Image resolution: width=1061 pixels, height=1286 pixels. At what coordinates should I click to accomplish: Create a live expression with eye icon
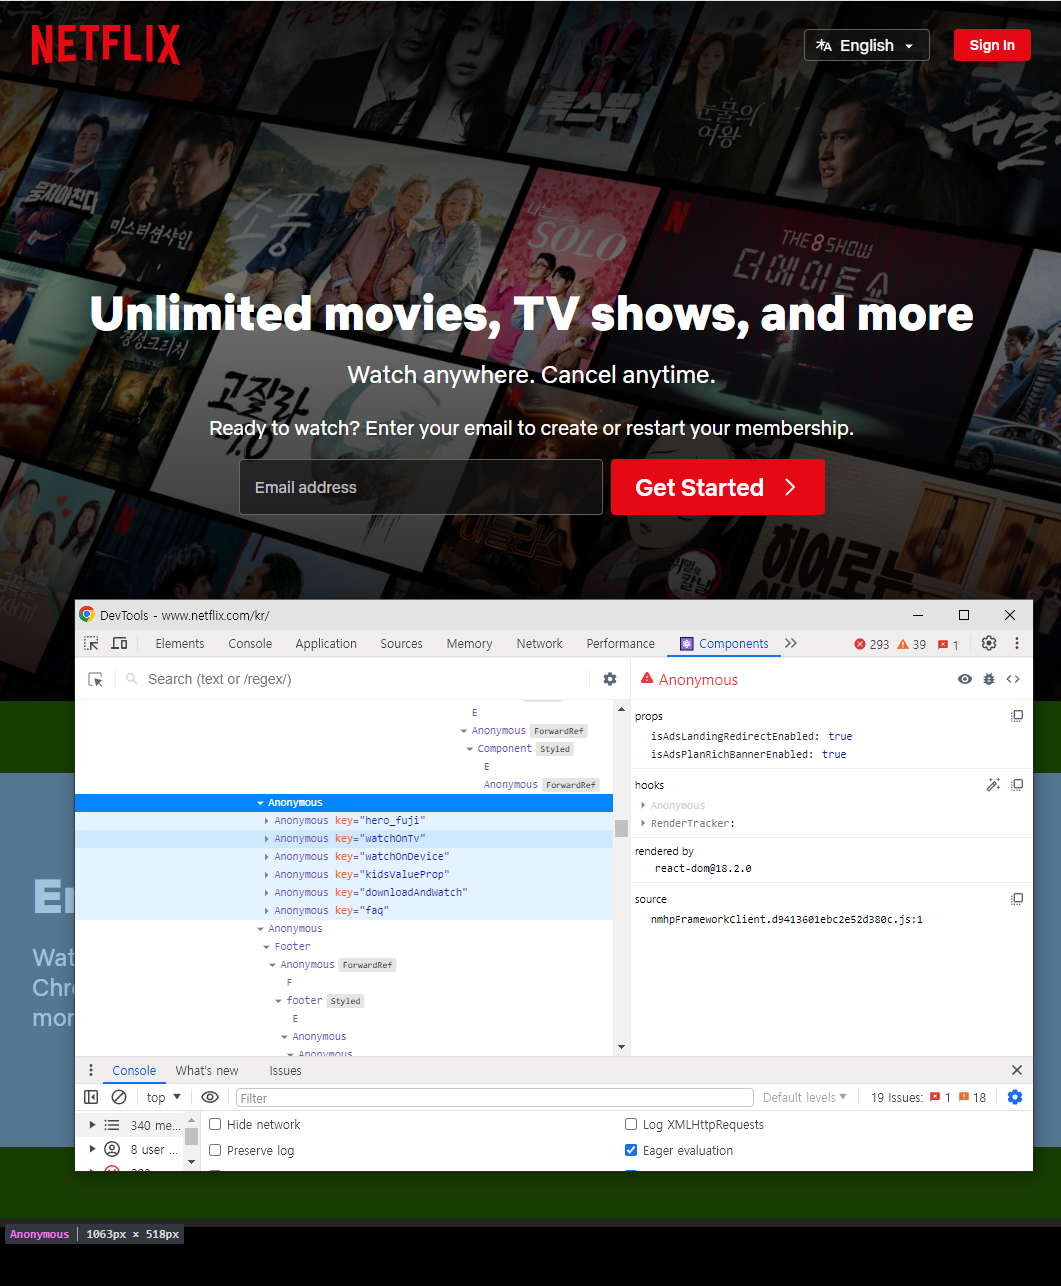[x=210, y=1098]
